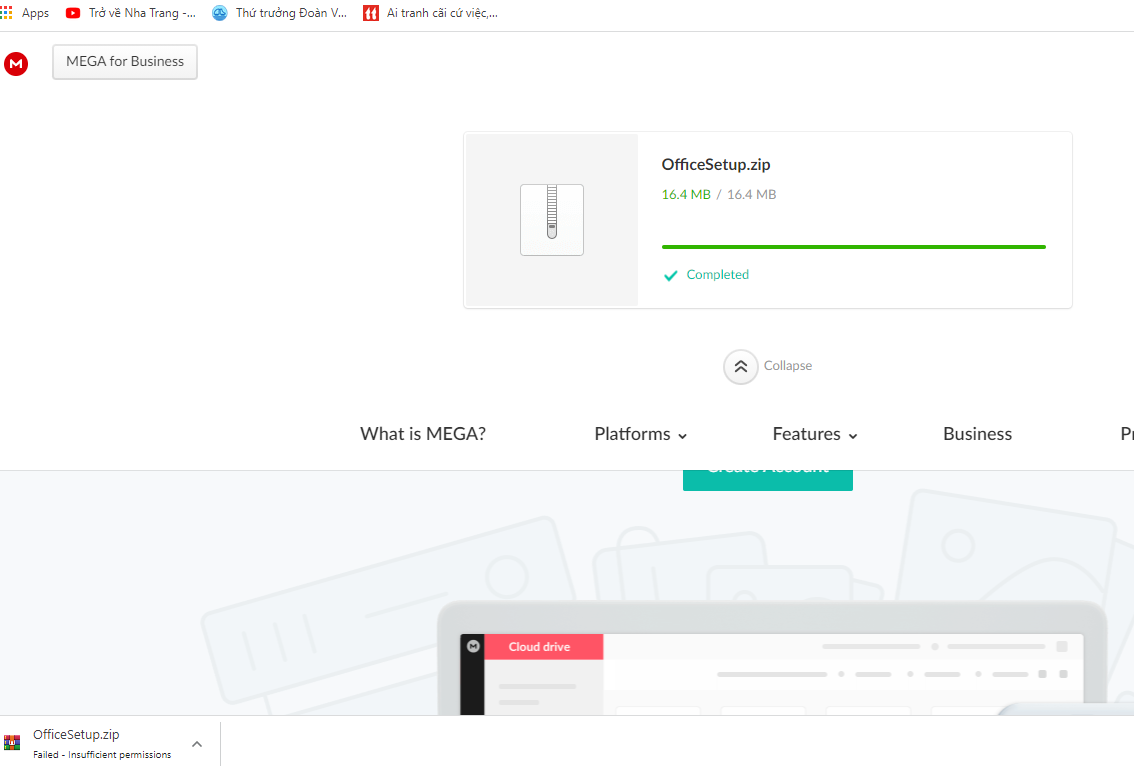This screenshot has width=1134, height=771.
Task: Expand the OfficeSetup.zip download options chevron
Action: coord(197,744)
